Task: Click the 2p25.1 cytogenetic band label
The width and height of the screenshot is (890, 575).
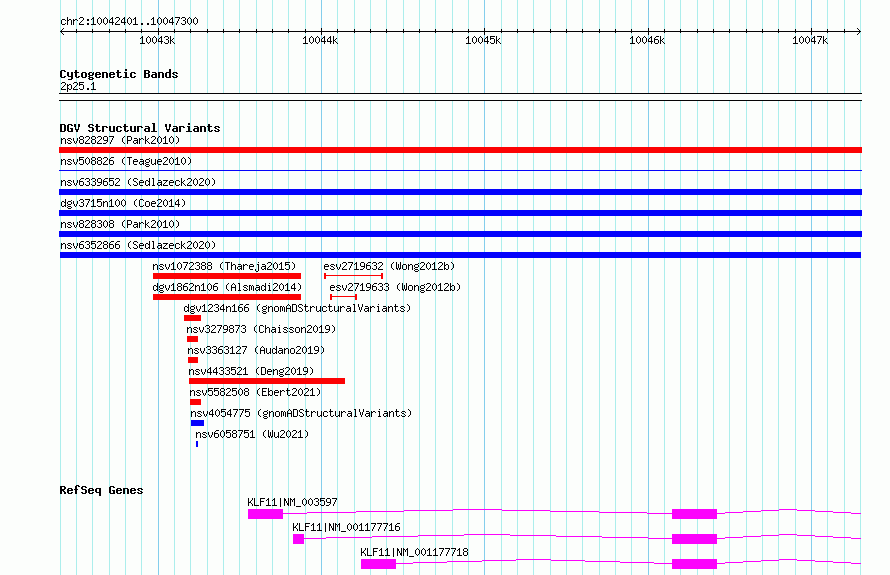Action: (78, 86)
